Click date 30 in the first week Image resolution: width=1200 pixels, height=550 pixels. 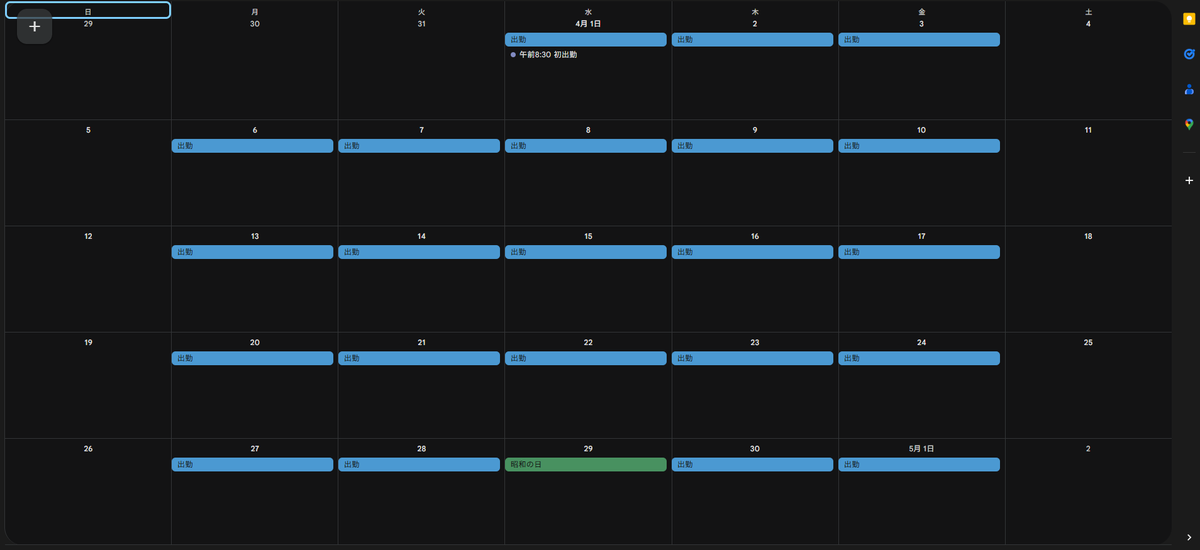point(255,24)
